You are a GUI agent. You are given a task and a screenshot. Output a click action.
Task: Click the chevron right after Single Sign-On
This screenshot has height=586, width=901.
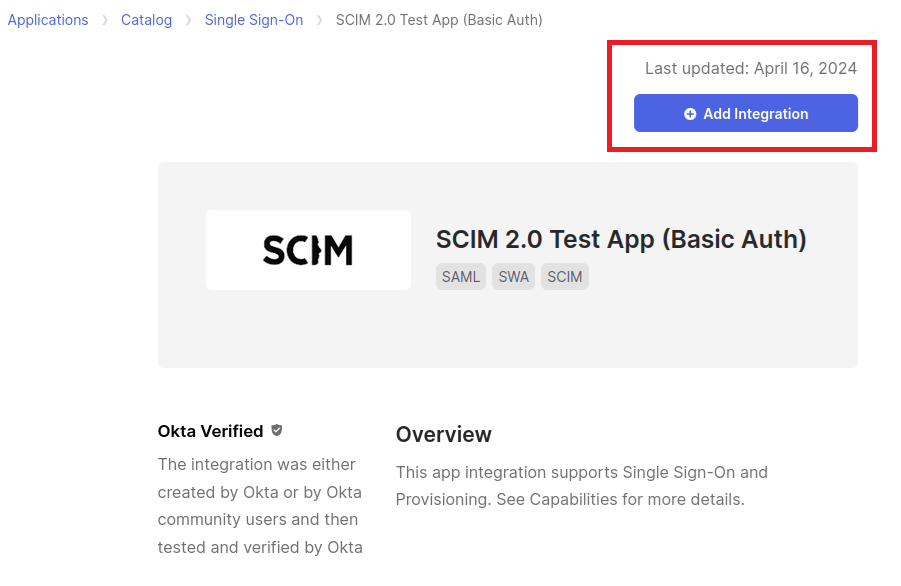coord(320,20)
